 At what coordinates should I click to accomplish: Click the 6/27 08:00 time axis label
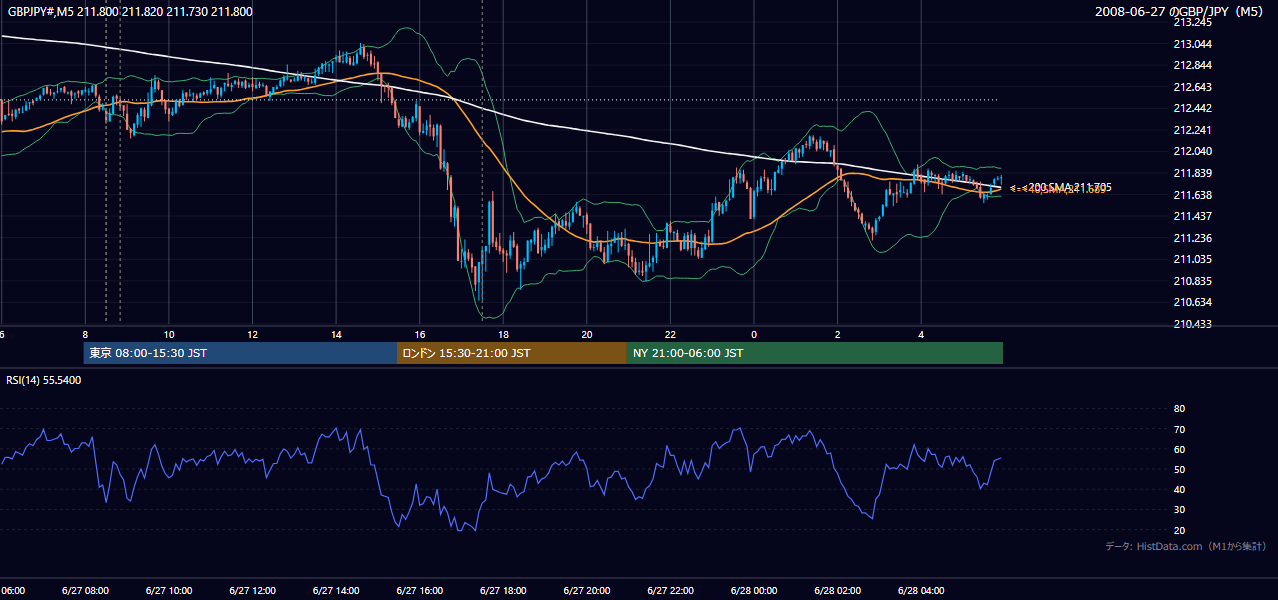(85, 590)
